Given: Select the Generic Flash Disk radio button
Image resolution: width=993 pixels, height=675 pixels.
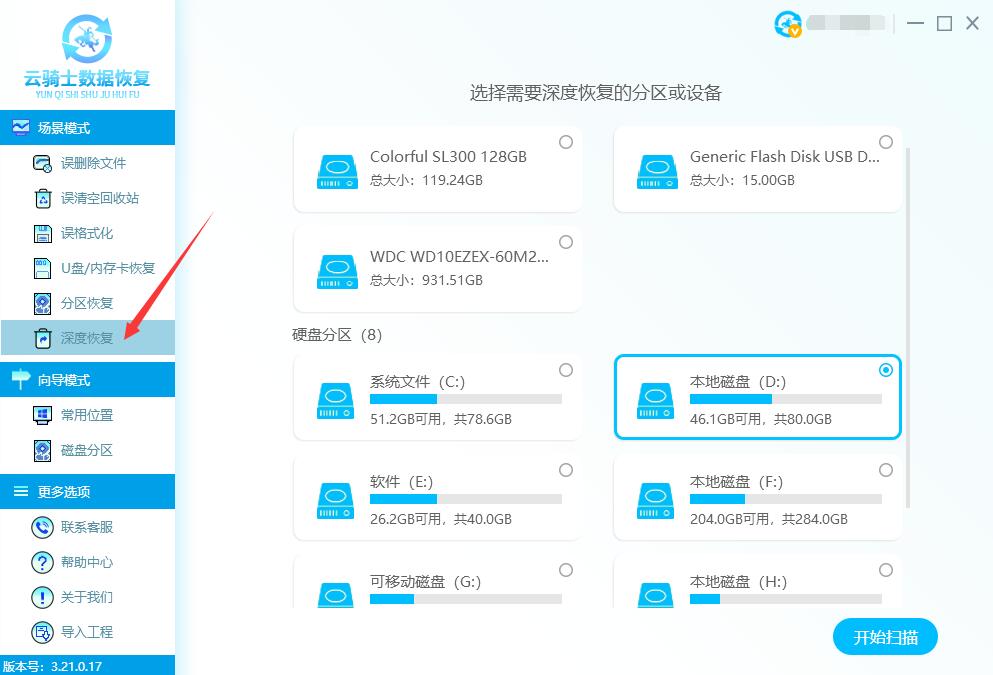Looking at the screenshot, I should point(886,142).
